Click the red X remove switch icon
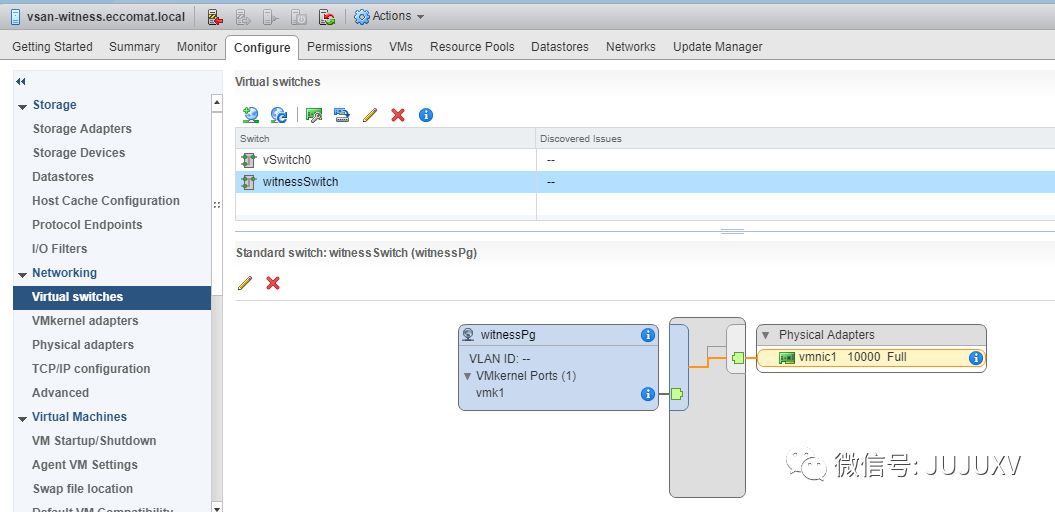This screenshot has height=512, width=1055. click(398, 115)
